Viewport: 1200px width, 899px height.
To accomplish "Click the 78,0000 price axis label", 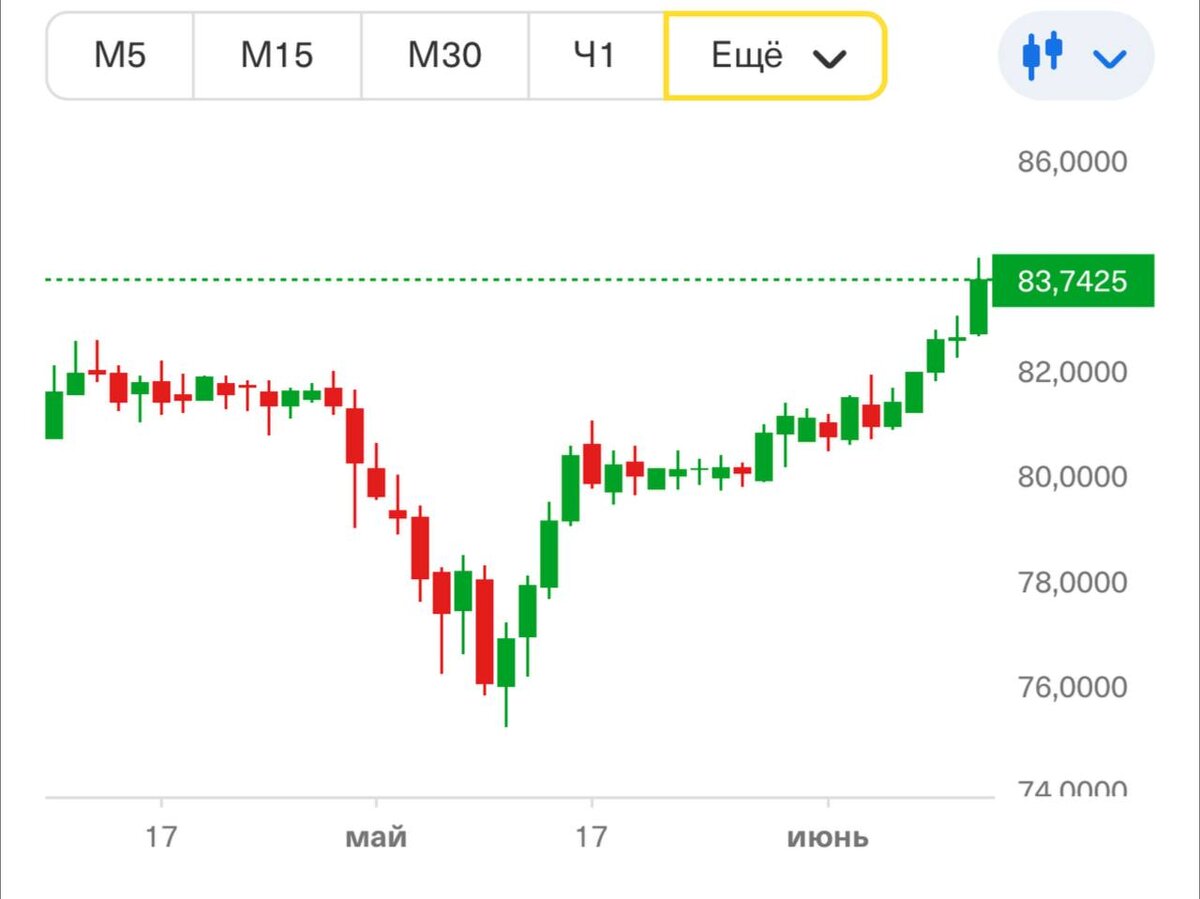I will pyautogui.click(x=1072, y=582).
